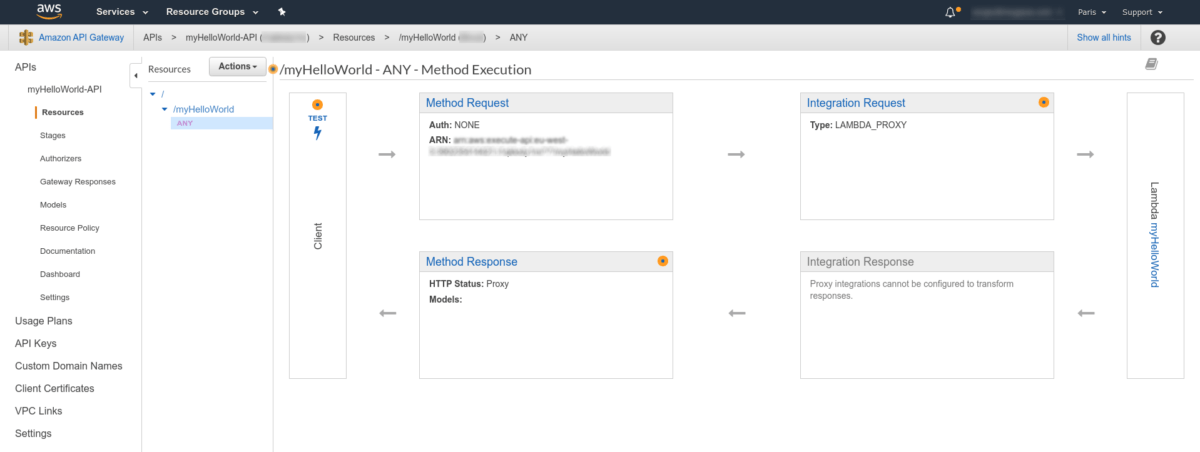Image resolution: width=1200 pixels, height=452 pixels.
Task: Select myHelloWorld-API in the sidebar
Action: point(65,89)
